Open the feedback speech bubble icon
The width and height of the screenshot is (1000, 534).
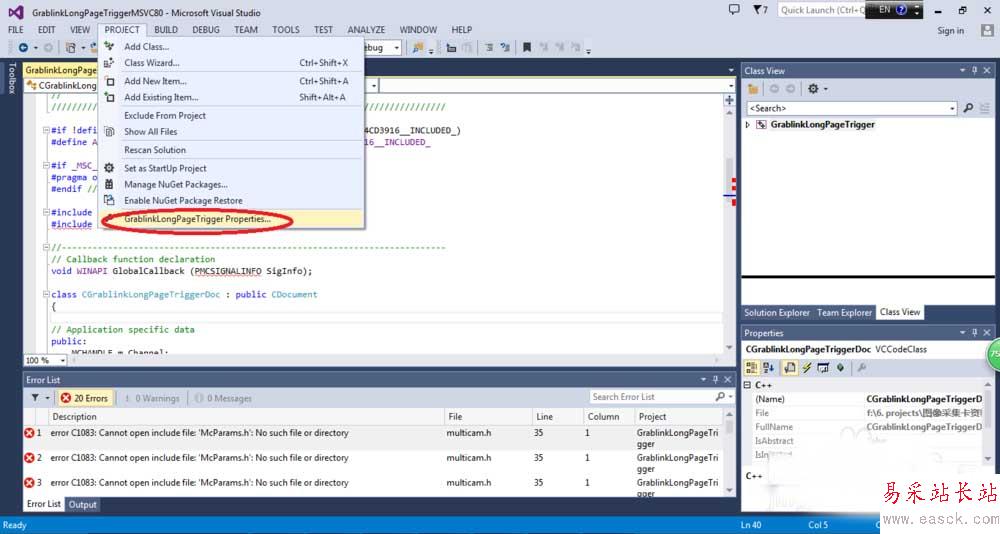coord(734,10)
